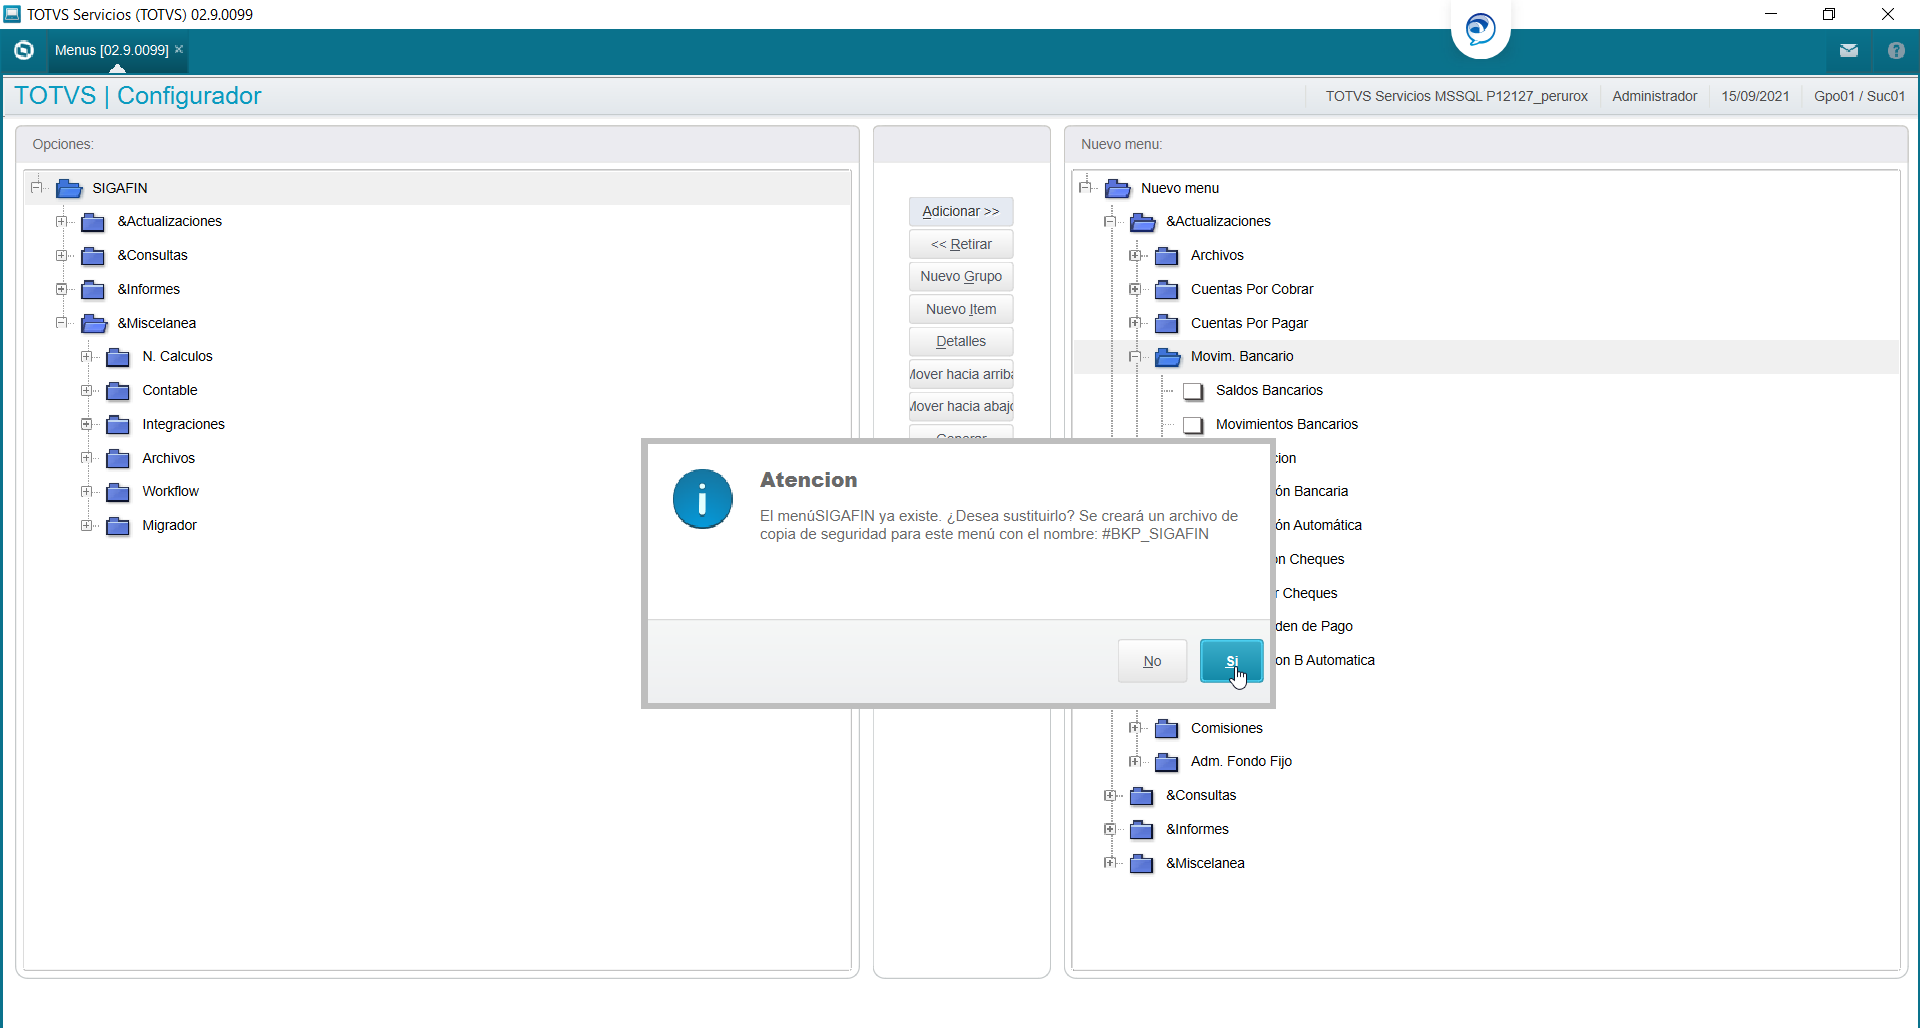
Task: Switch to the Menus [02.9.0099] tab
Action: (112, 50)
